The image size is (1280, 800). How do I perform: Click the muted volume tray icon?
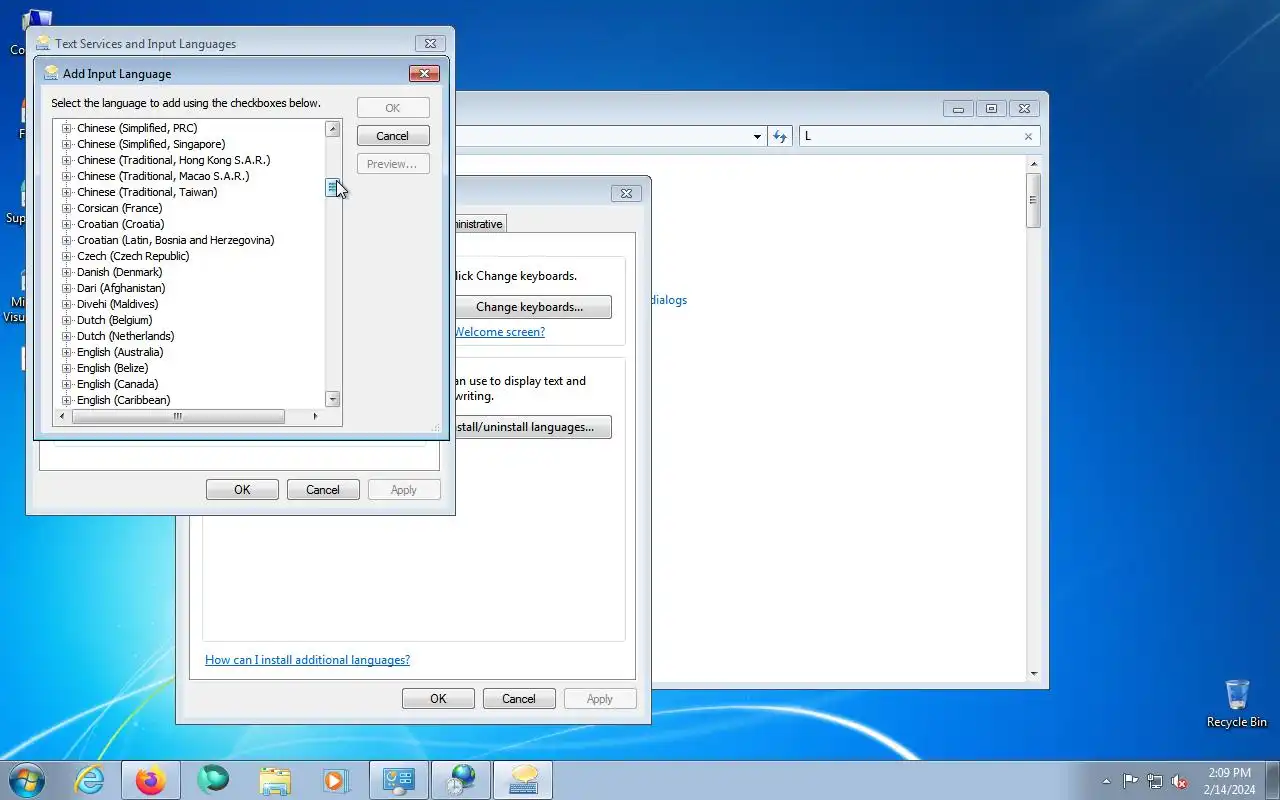pos(1180,782)
